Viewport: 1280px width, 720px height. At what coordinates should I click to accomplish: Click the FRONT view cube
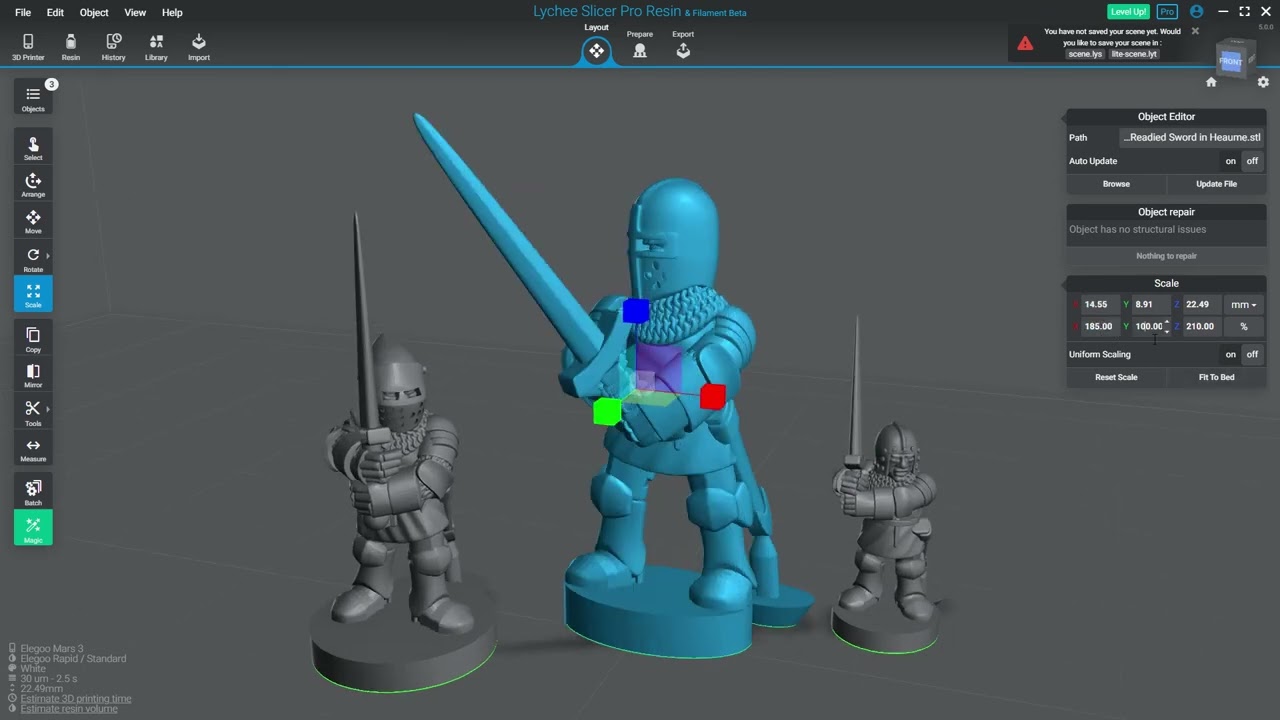tap(1231, 62)
